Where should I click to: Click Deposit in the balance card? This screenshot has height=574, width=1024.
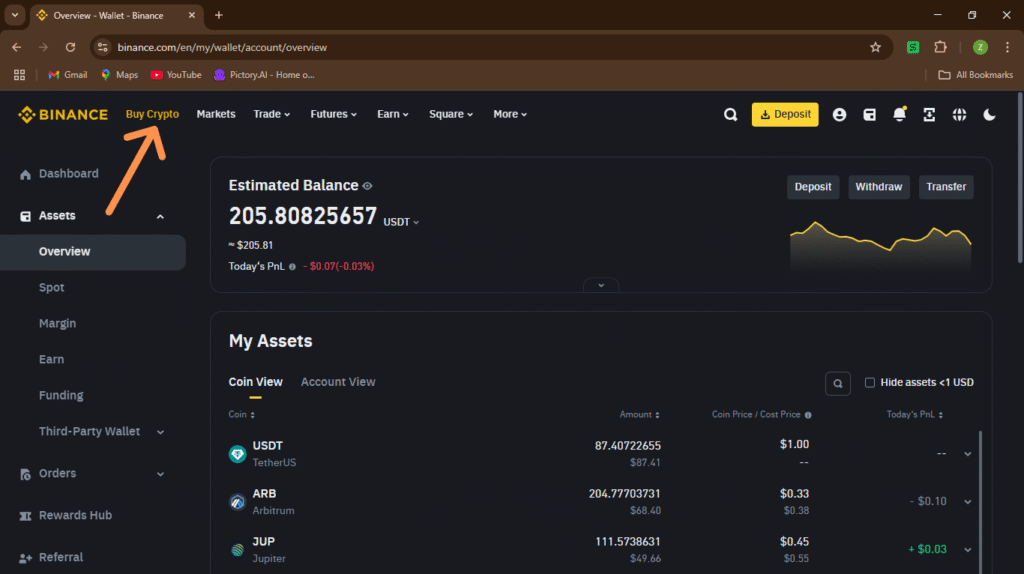pyautogui.click(x=812, y=187)
